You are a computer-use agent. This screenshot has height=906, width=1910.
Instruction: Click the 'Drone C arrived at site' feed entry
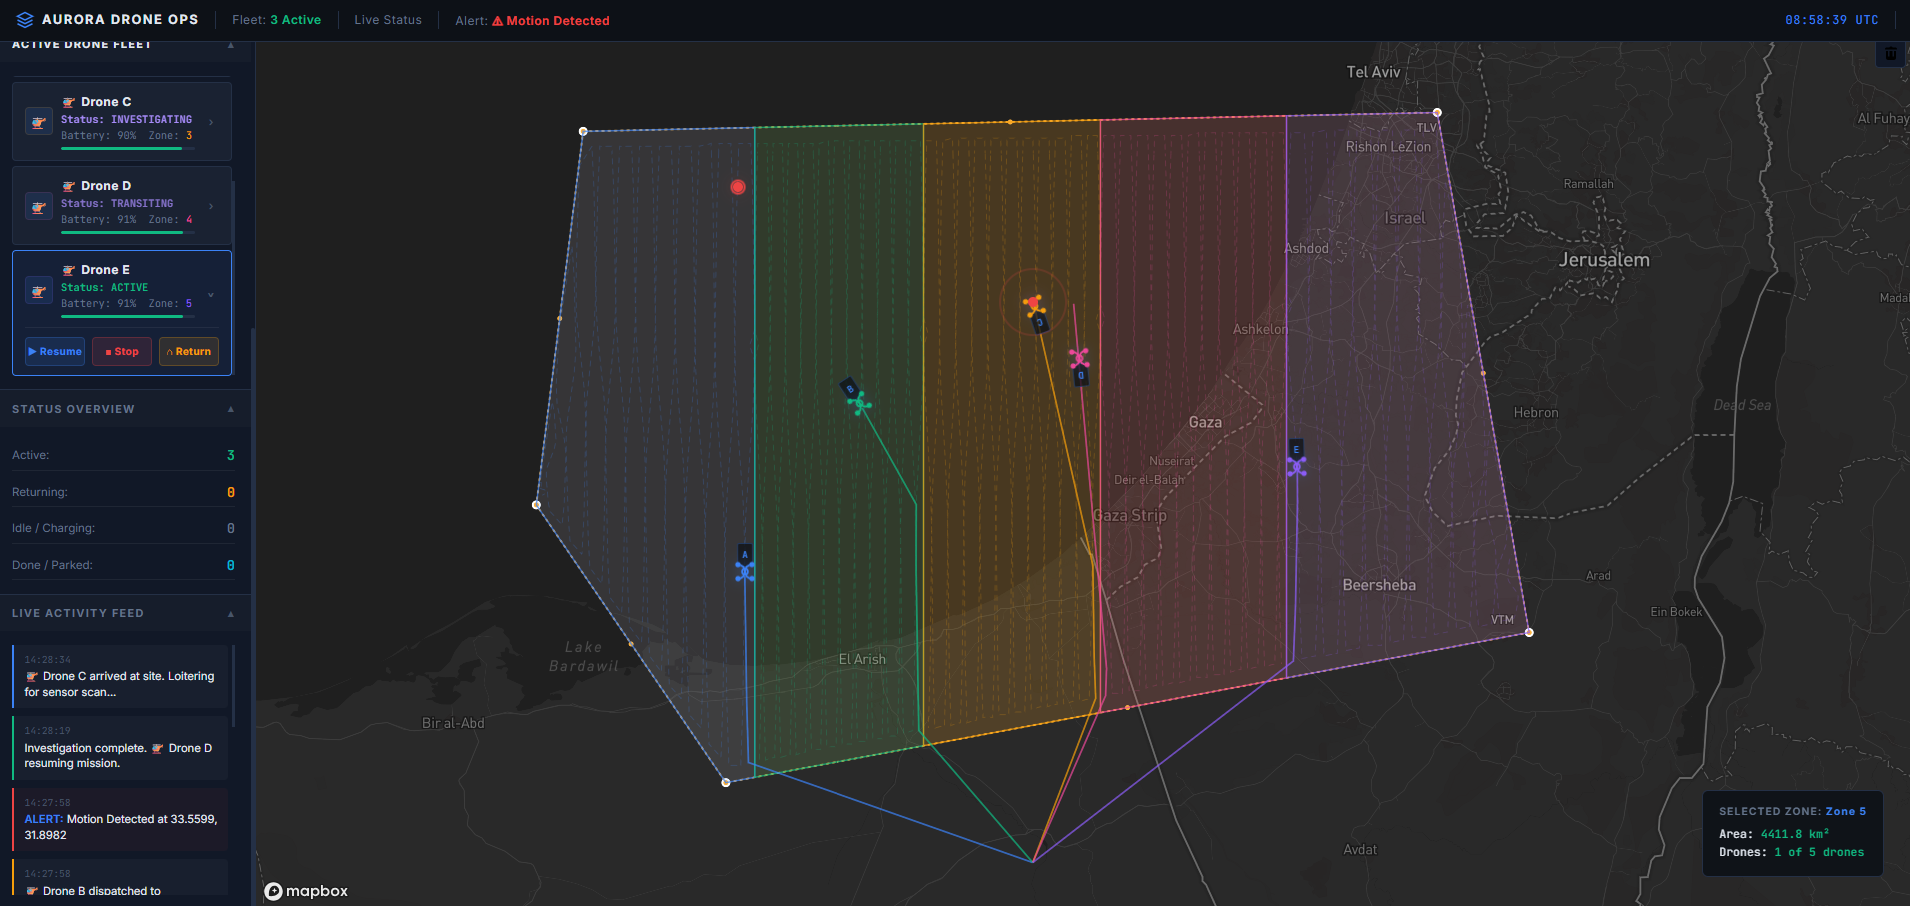click(120, 676)
